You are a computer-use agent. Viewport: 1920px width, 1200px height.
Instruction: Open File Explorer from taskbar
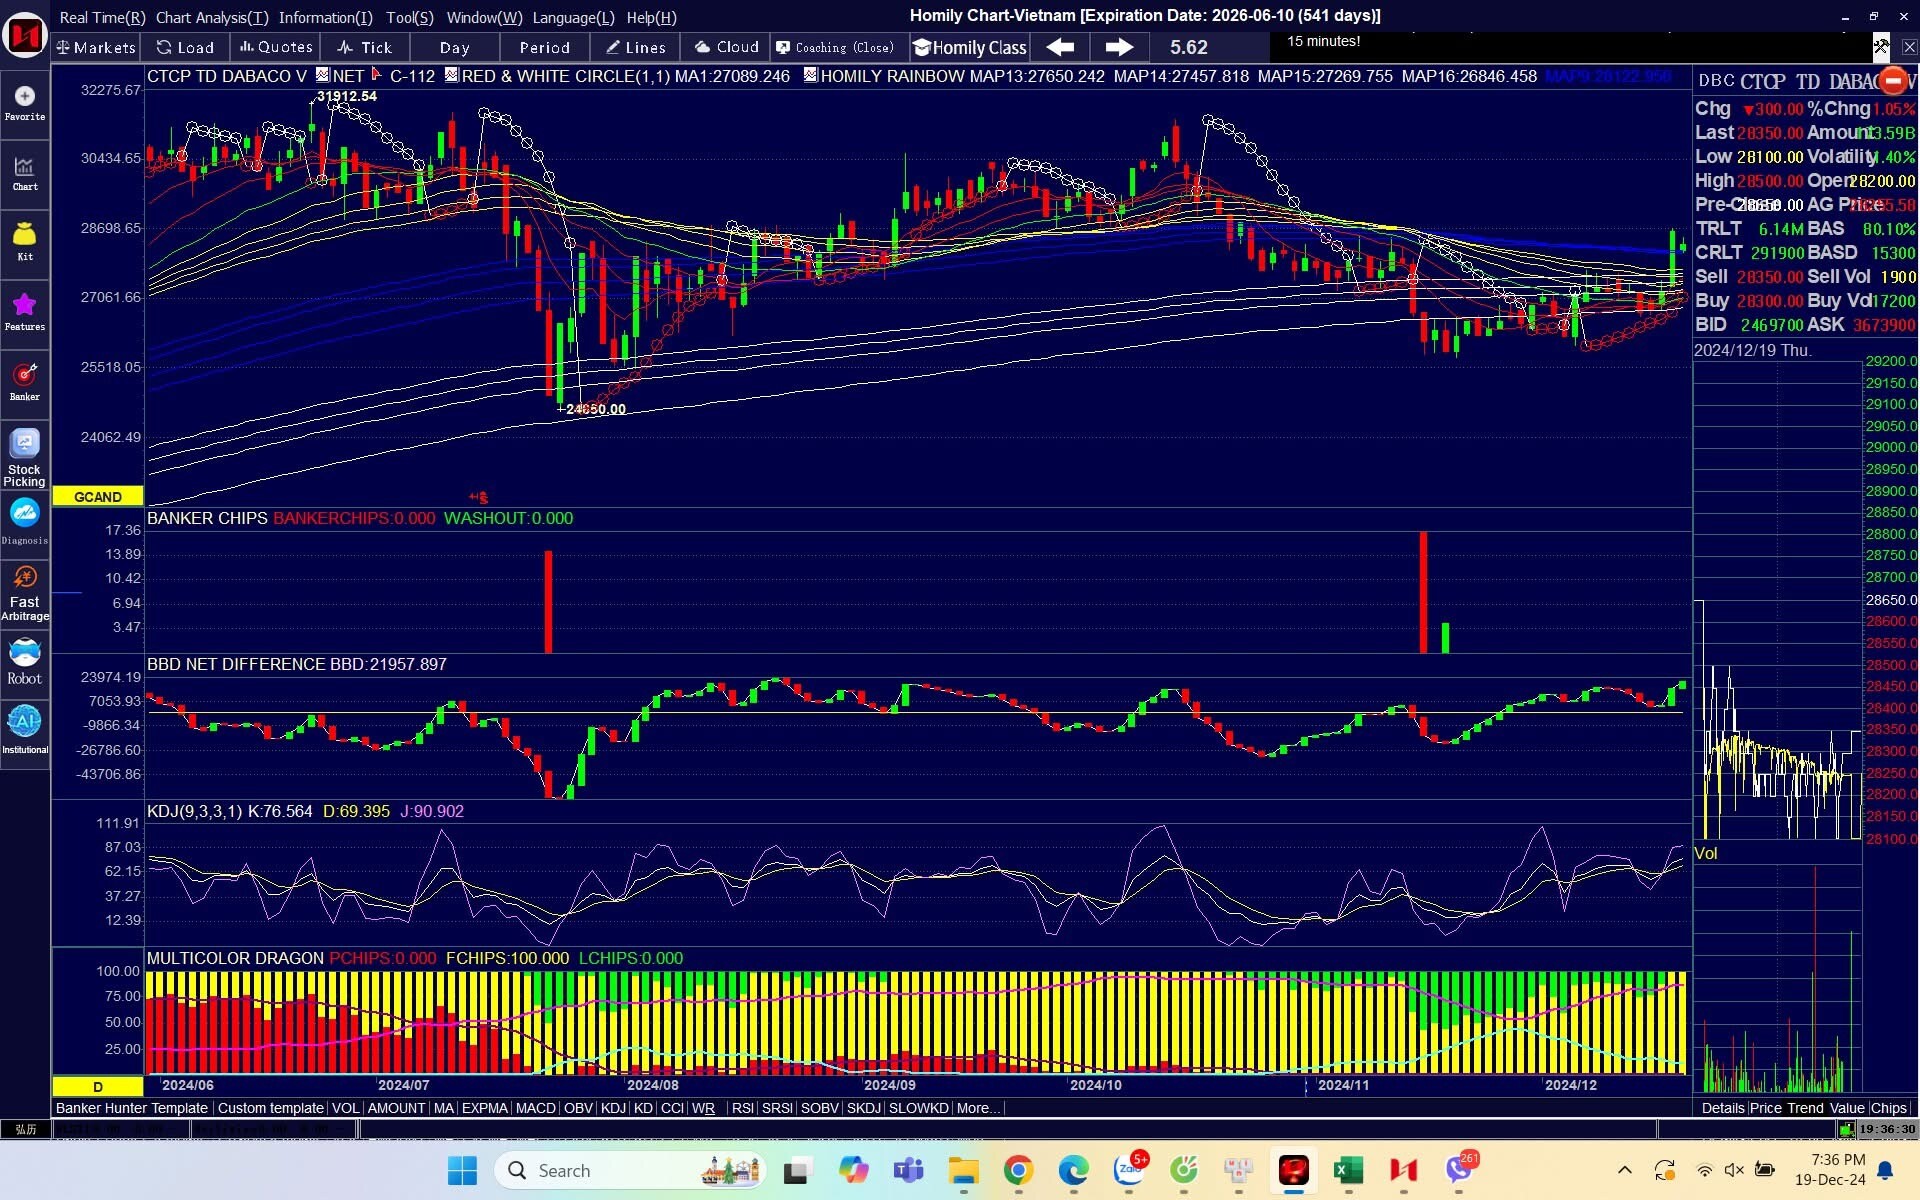(x=963, y=1170)
